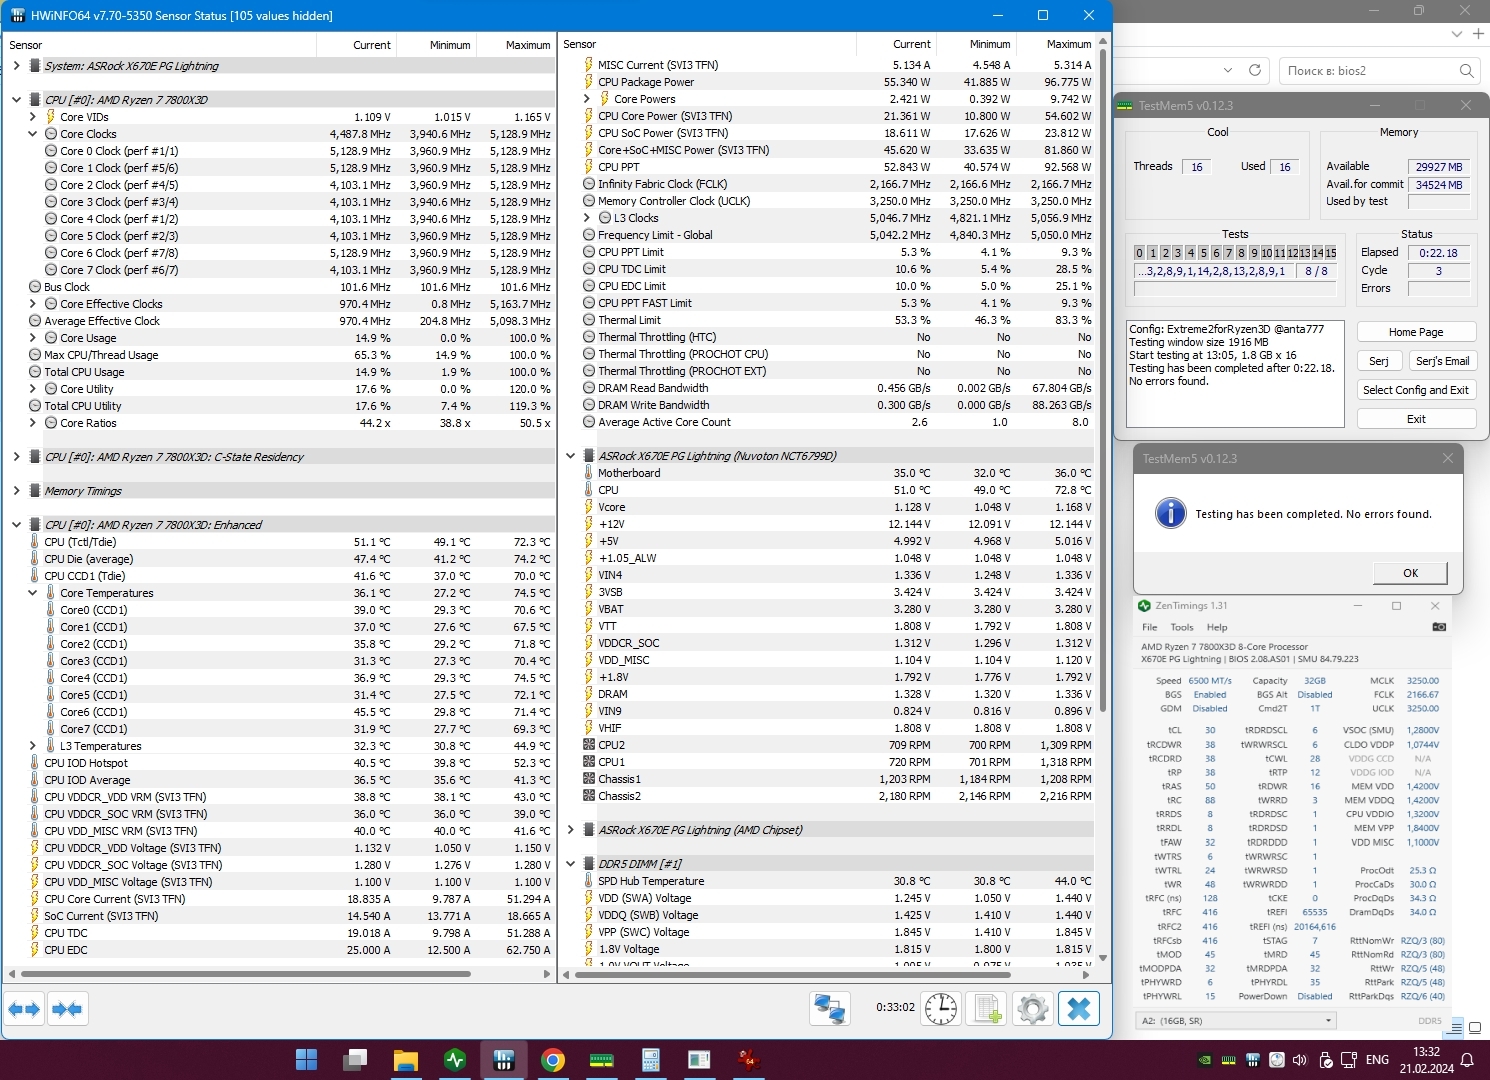The image size is (1490, 1080).
Task: Expand the Core VIDs row
Action: coord(32,117)
